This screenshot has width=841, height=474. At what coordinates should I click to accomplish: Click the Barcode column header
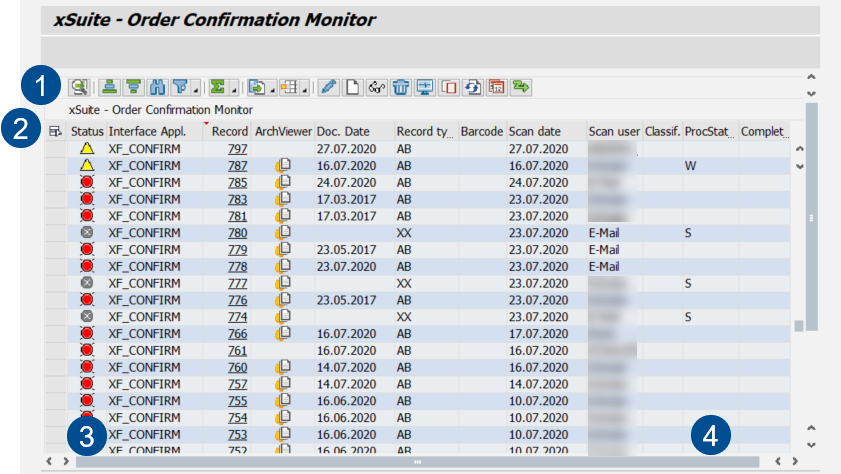[482, 131]
